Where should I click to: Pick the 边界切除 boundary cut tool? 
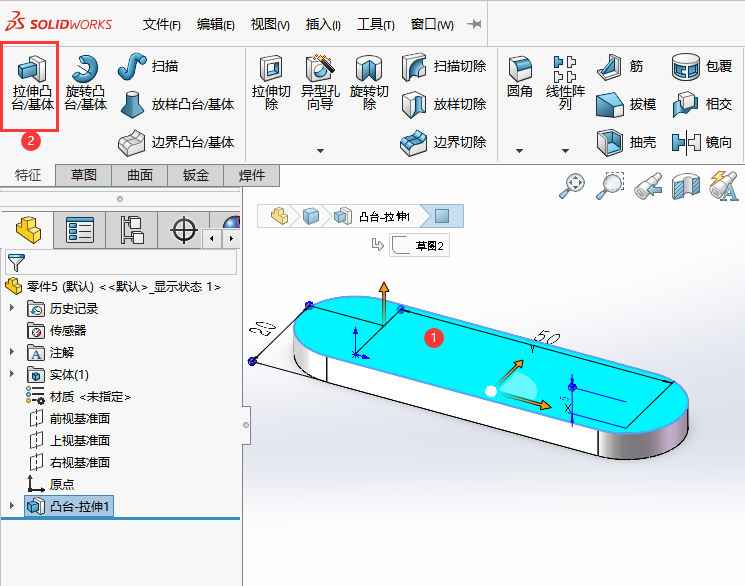pos(444,142)
